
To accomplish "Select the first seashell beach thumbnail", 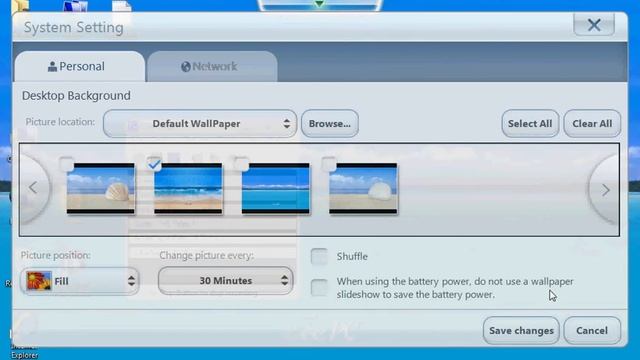I will point(101,189).
